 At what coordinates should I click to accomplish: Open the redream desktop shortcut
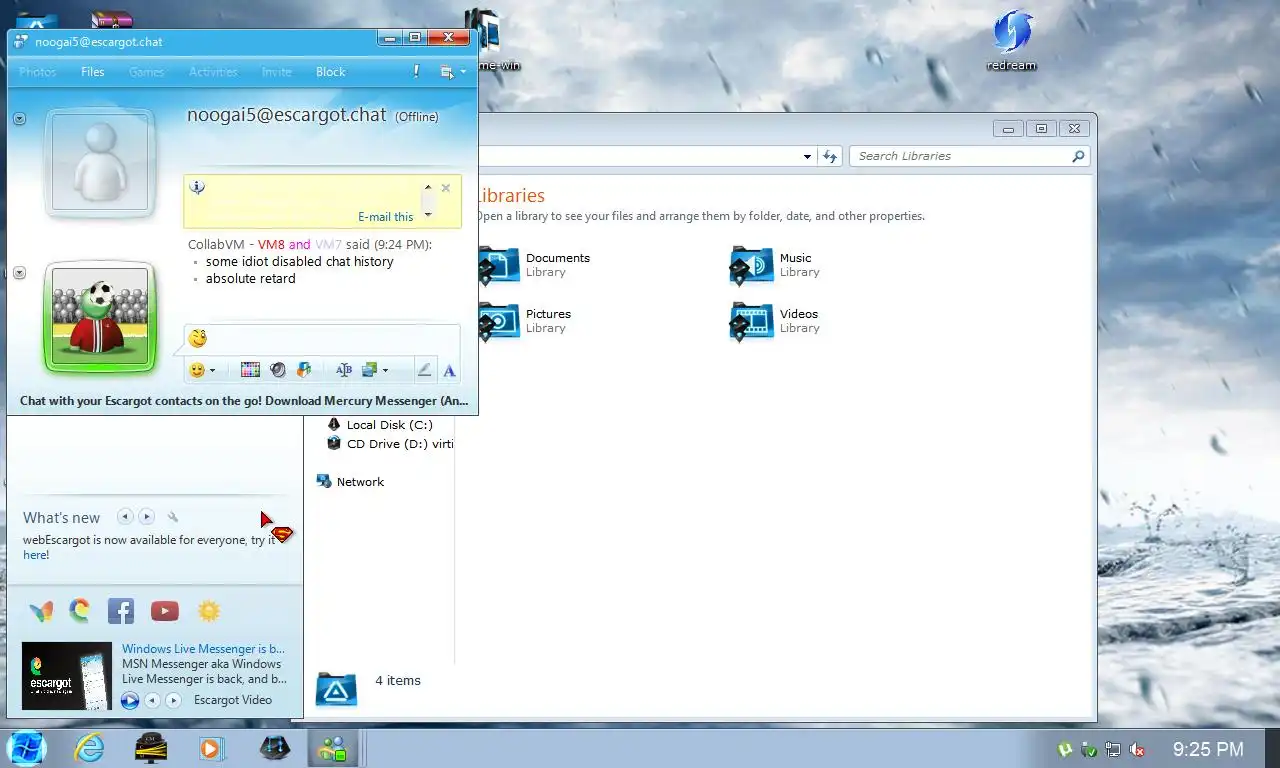(x=1011, y=41)
